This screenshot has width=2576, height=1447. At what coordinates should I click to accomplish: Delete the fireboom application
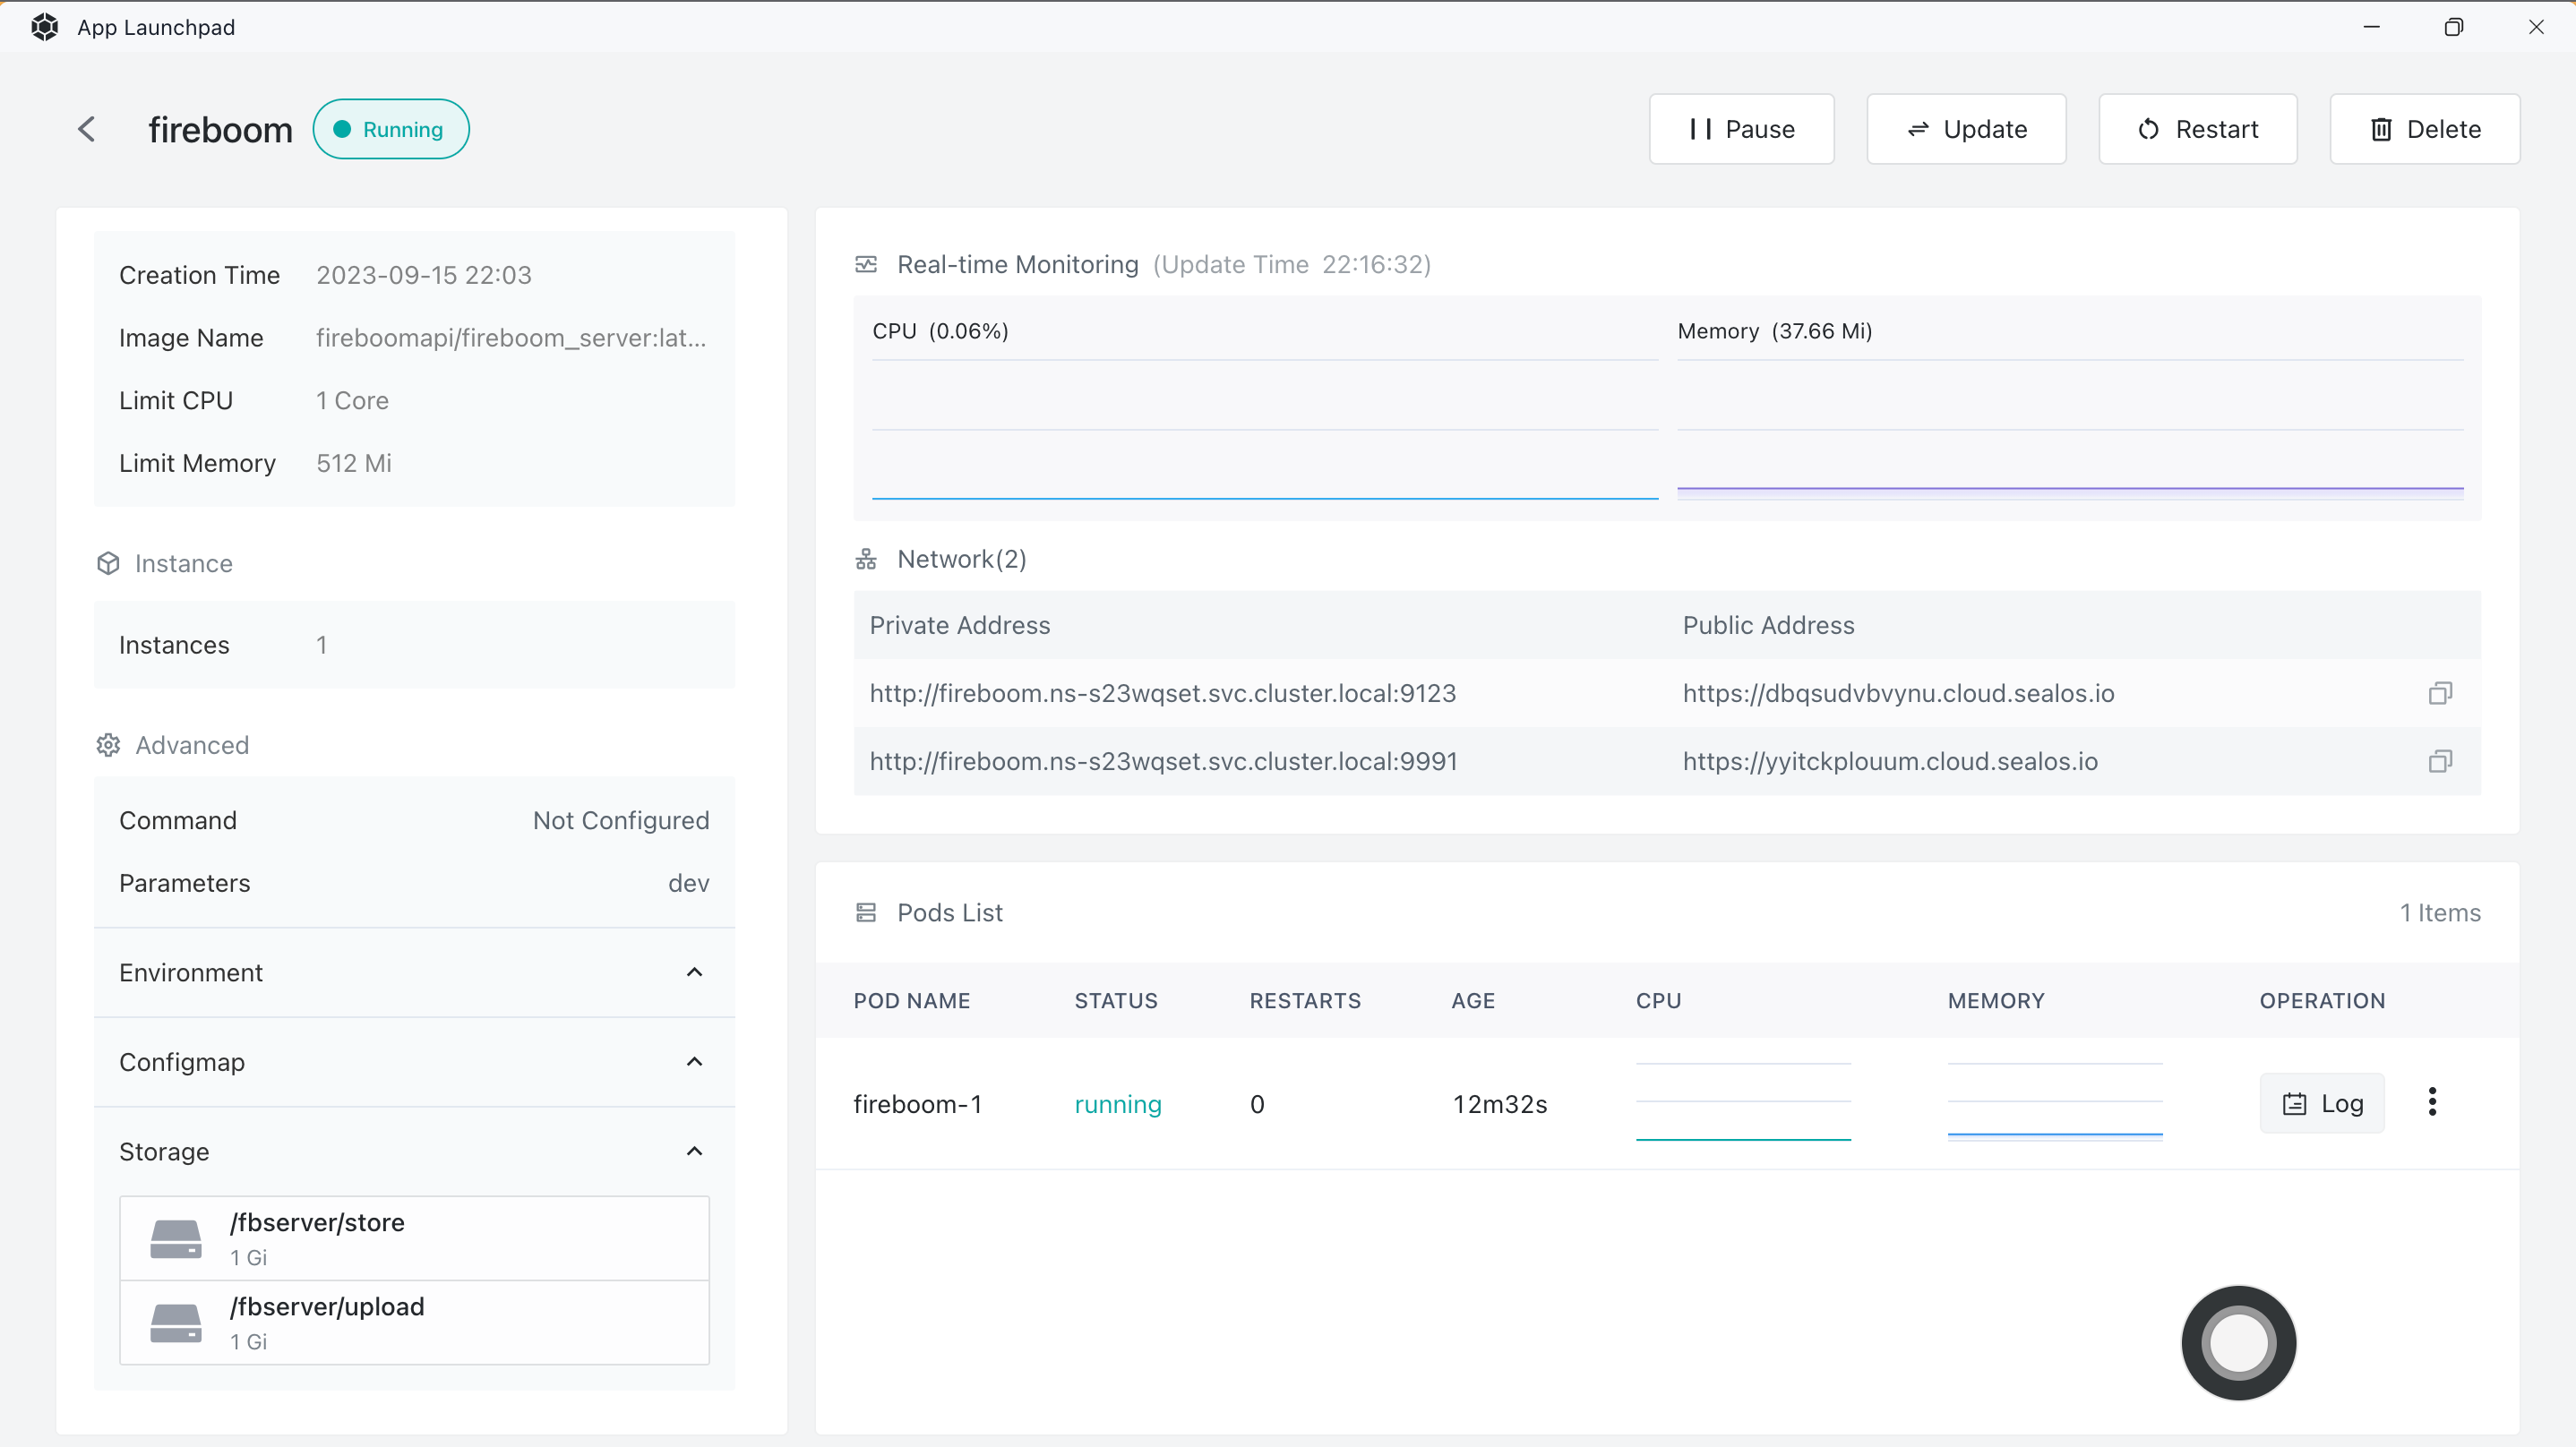(x=2424, y=129)
